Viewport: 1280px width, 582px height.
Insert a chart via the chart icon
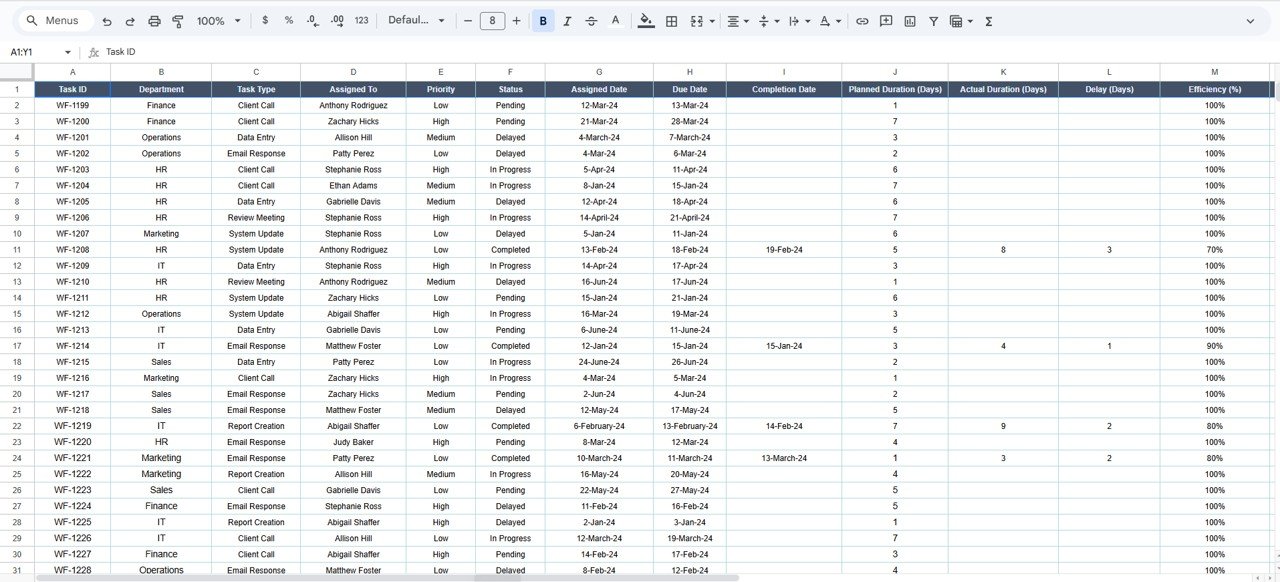coord(910,20)
